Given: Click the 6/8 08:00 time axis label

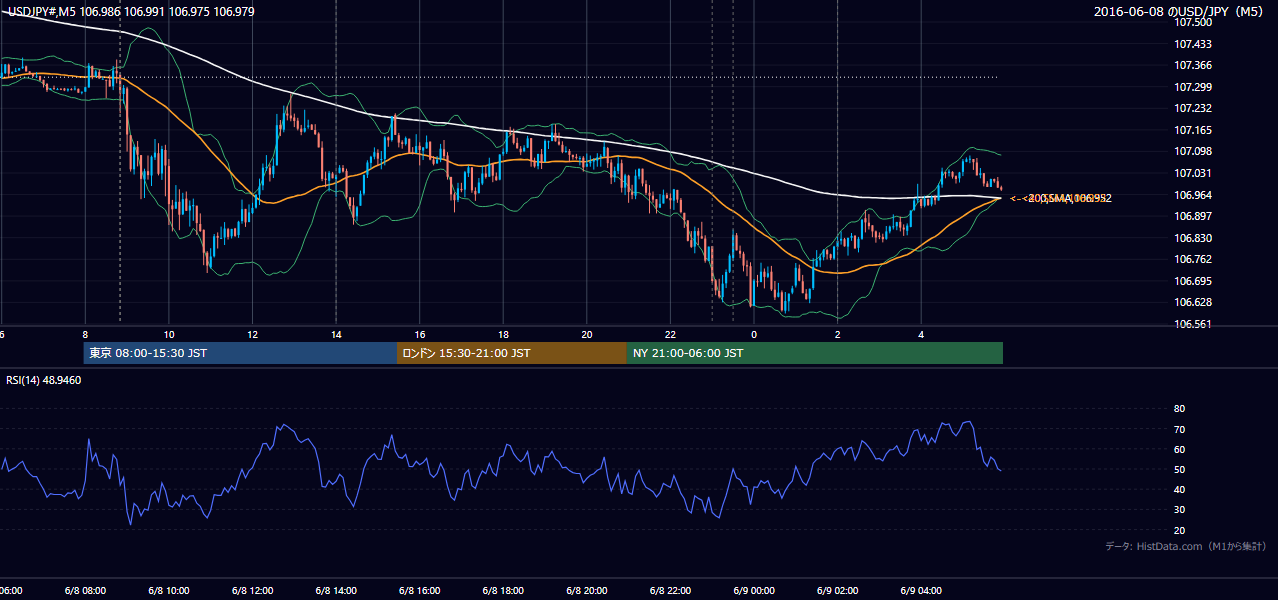Looking at the screenshot, I should point(85,590).
